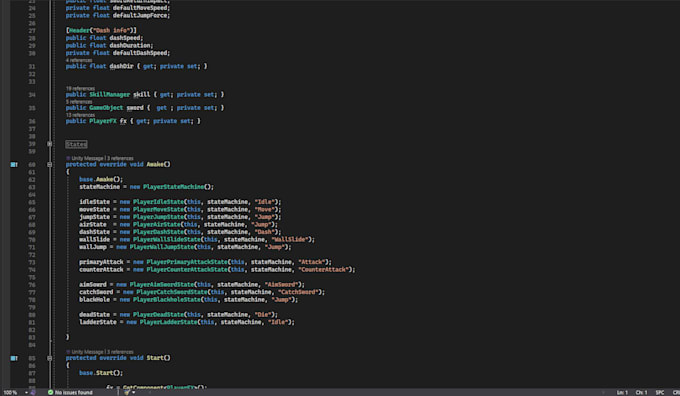This screenshot has width=680, height=396.
Task: Click PlayerBlackHoleState on line 78
Action: click(x=167, y=300)
